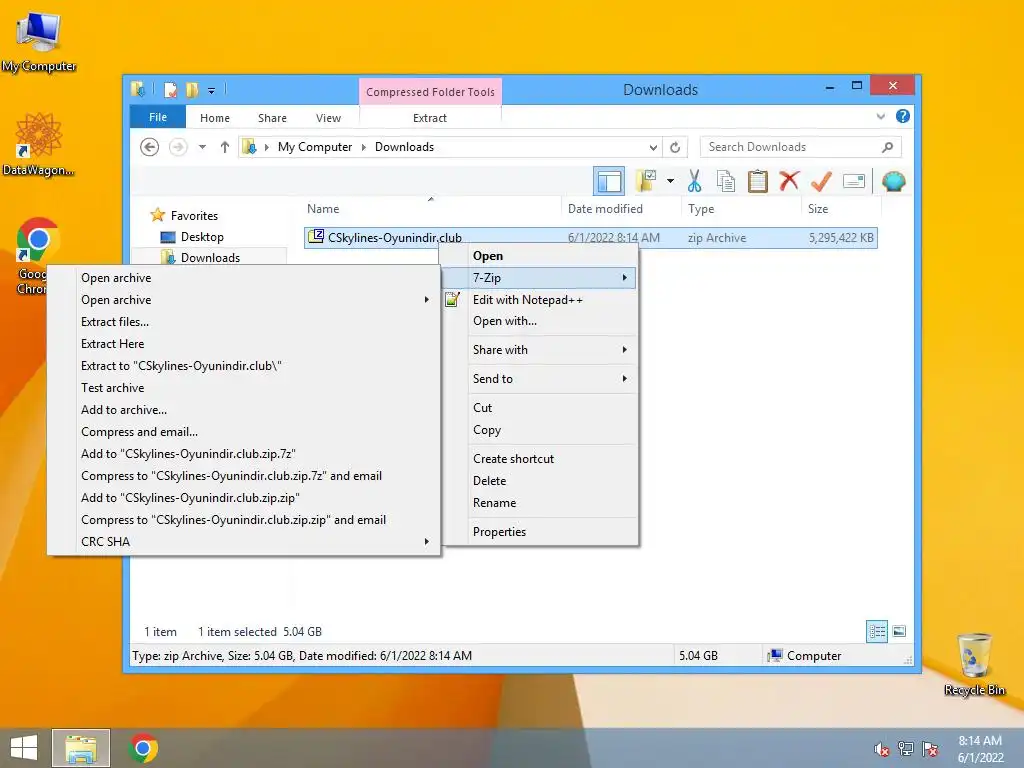
Task: Click the quick access properties icon in title bar
Action: 170,89
